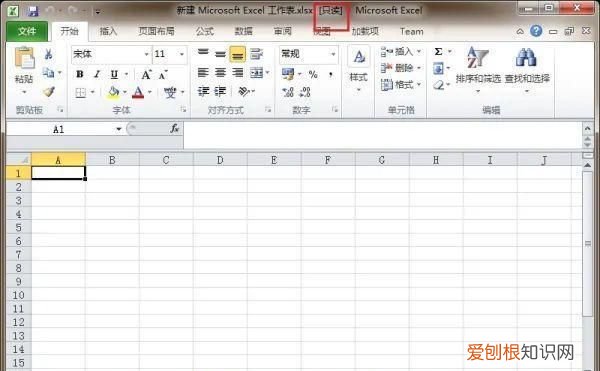The height and width of the screenshot is (371, 600).
Task: Open borders dropdown arrow
Action: [92, 92]
